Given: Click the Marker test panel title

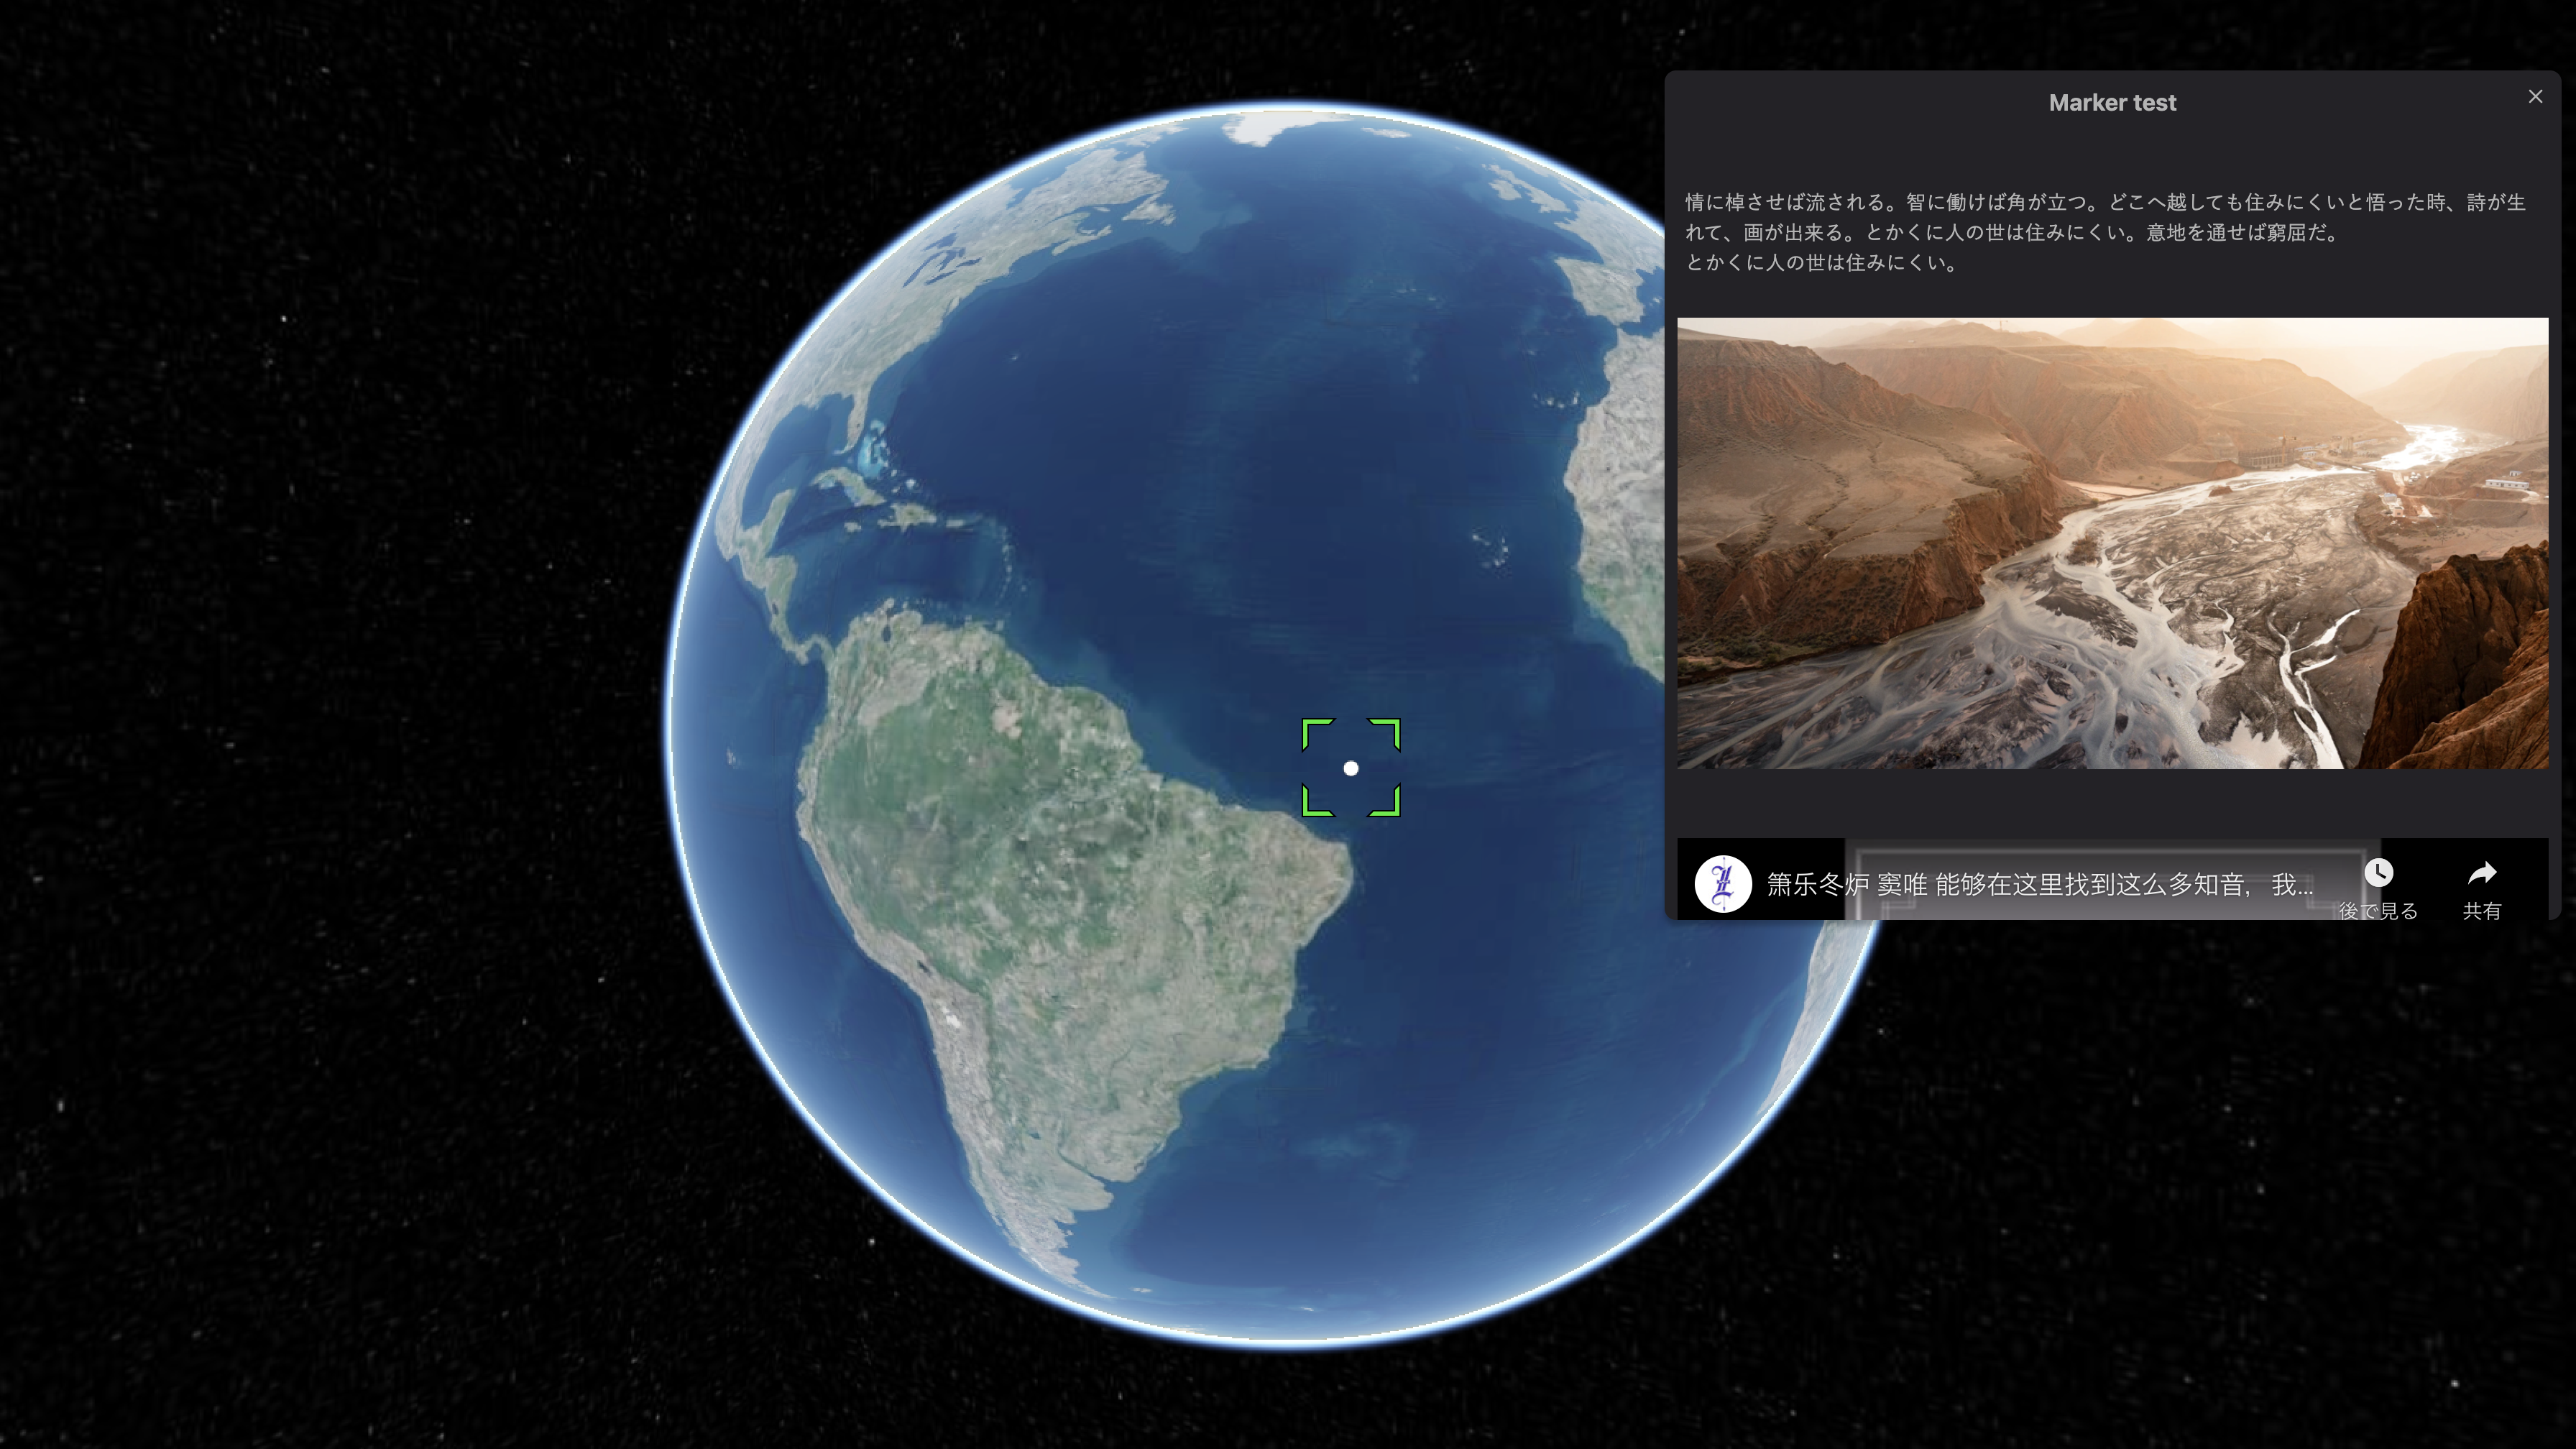Looking at the screenshot, I should click(x=2112, y=102).
